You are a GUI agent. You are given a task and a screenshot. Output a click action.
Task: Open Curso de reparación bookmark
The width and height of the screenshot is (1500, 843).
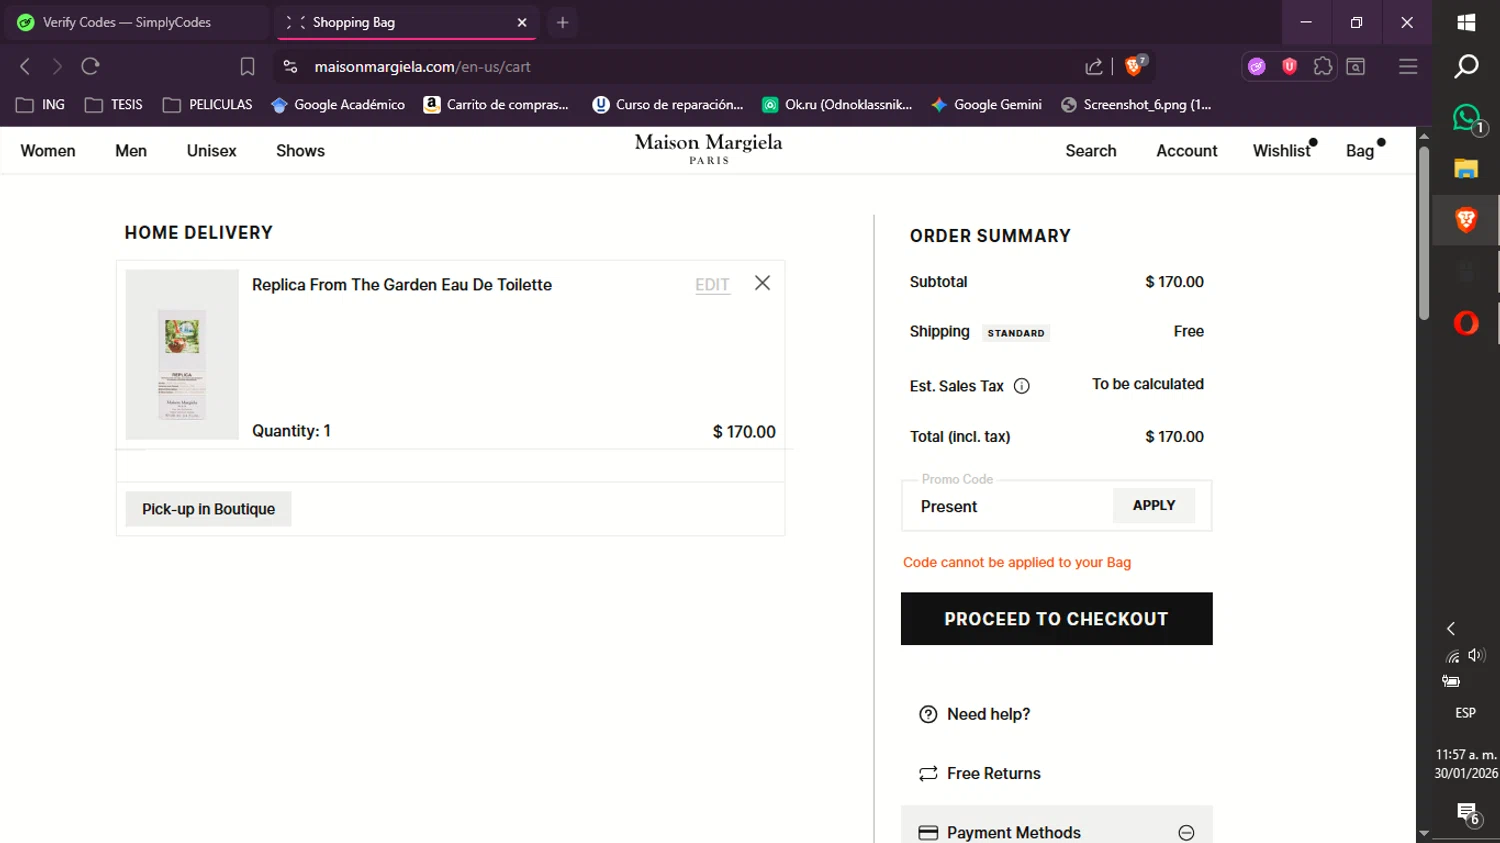[x=668, y=105]
